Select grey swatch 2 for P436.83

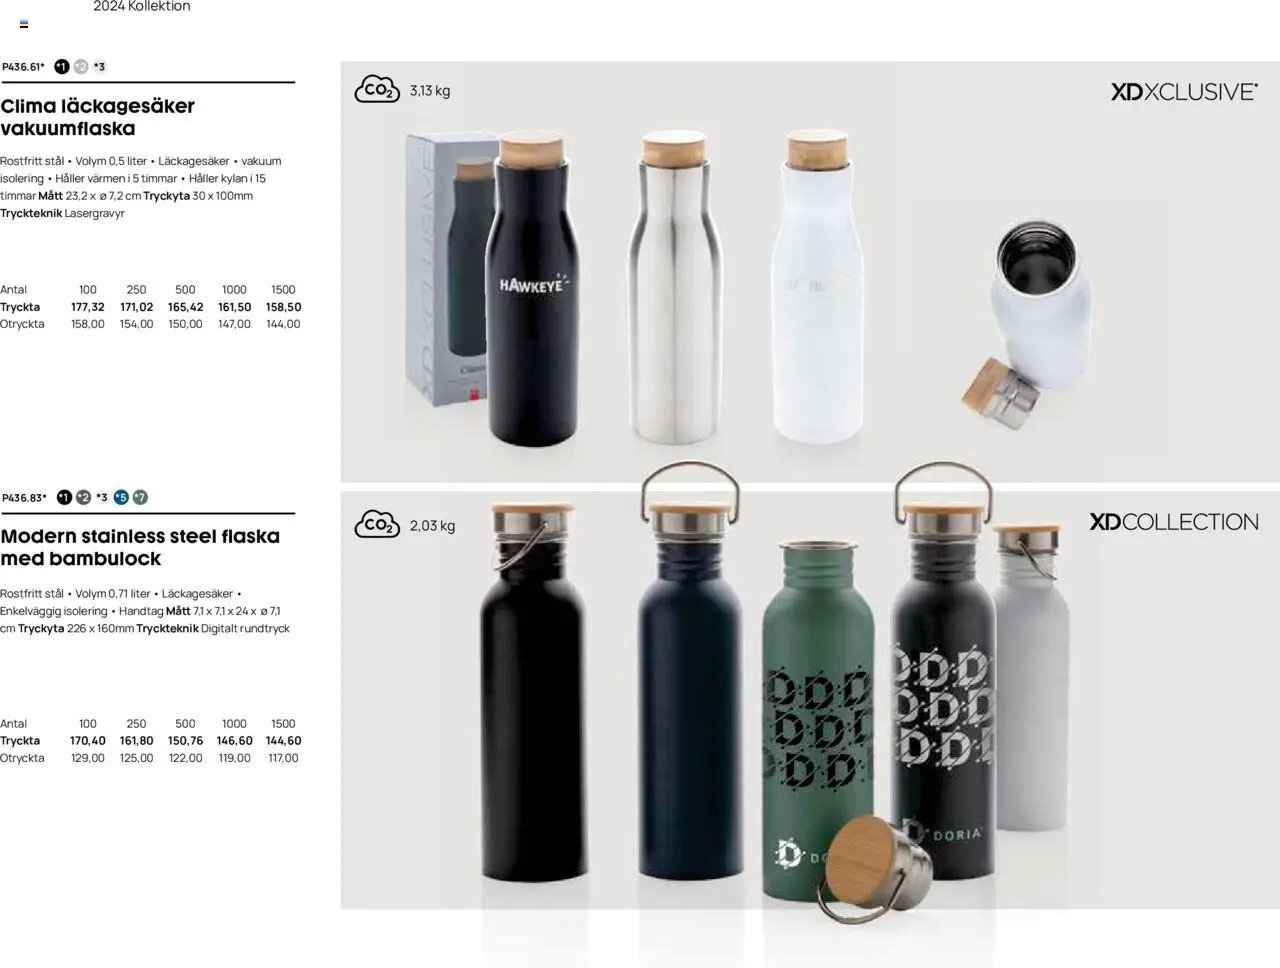83,497
